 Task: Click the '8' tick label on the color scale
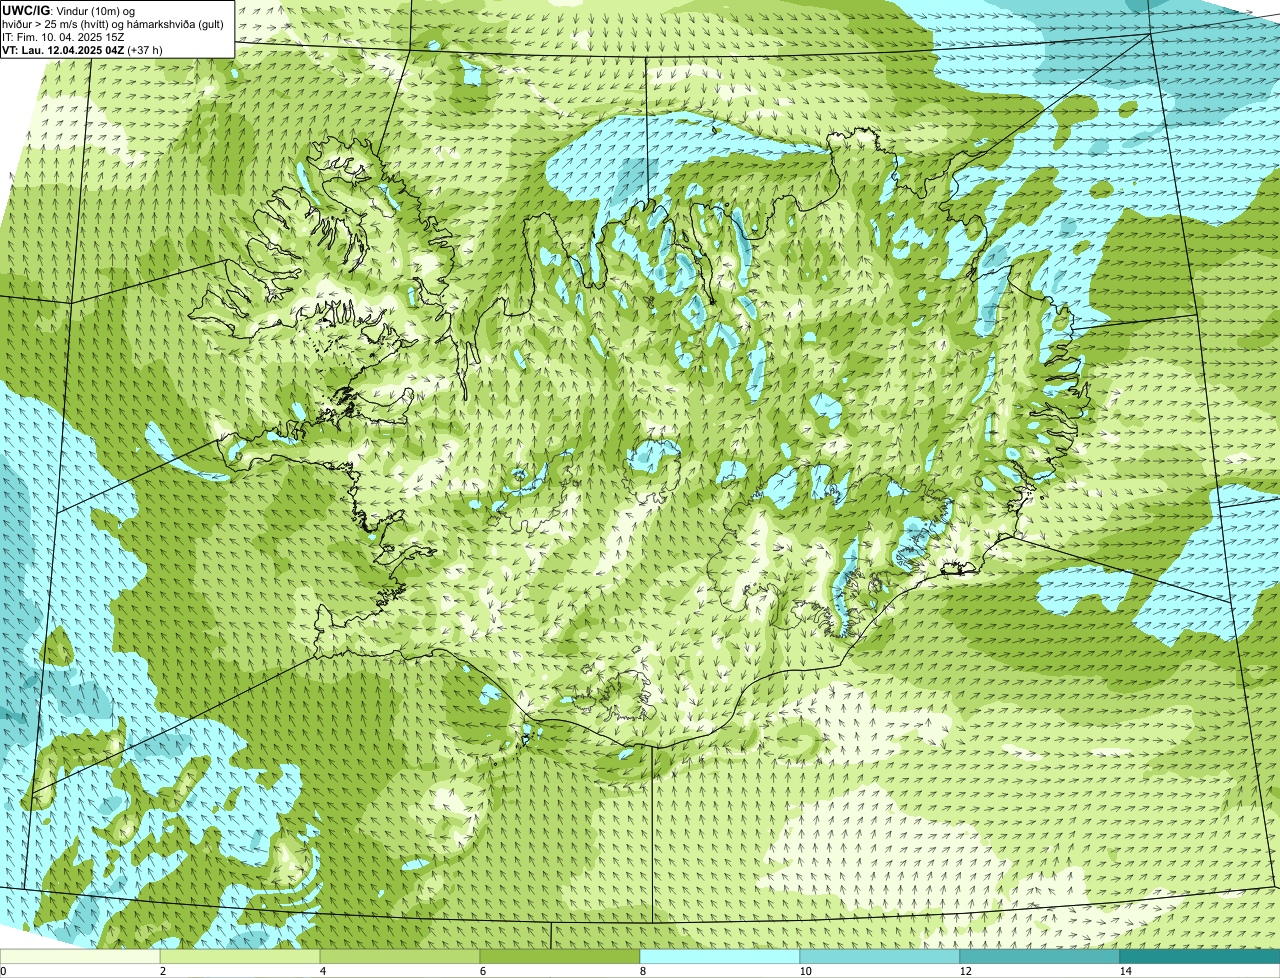[642, 971]
